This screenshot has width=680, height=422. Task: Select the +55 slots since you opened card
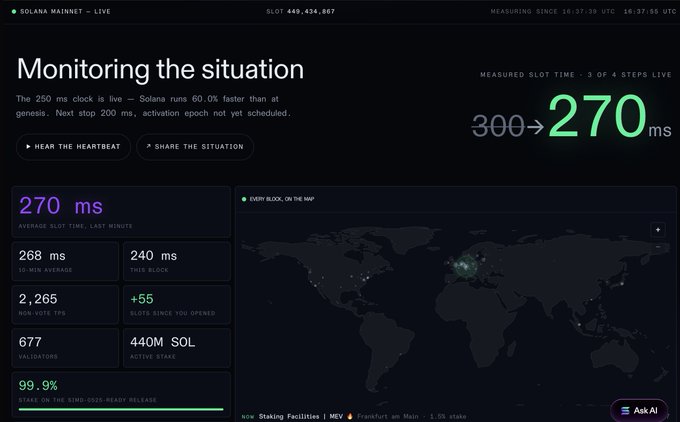point(177,304)
